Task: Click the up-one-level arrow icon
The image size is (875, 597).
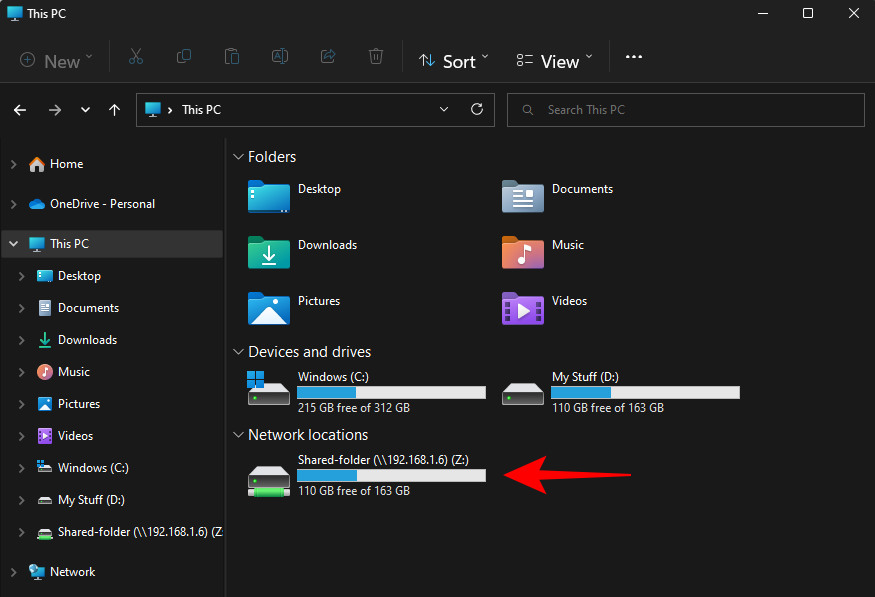Action: point(114,110)
